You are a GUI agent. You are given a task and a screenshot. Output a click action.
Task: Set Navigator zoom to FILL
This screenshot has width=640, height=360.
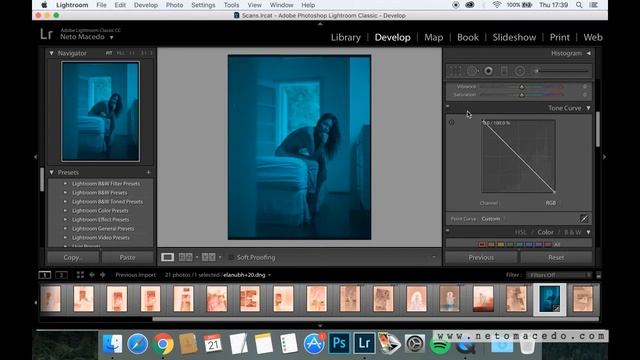click(120, 53)
